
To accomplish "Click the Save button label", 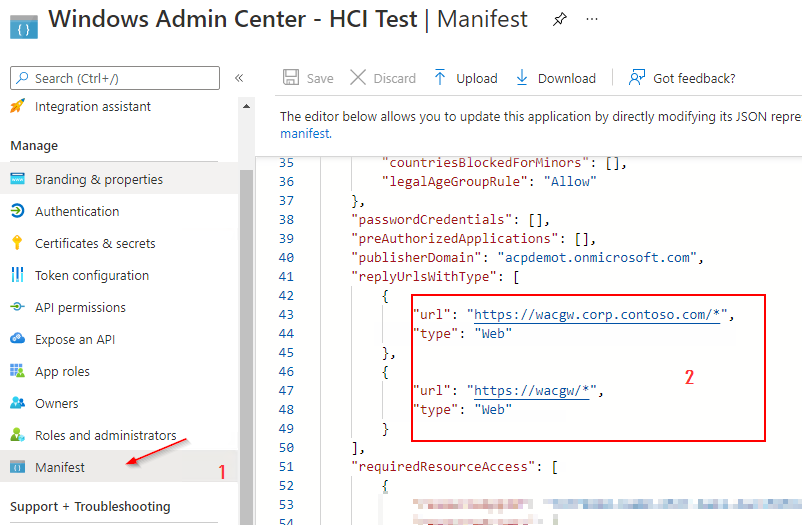I will coord(320,78).
